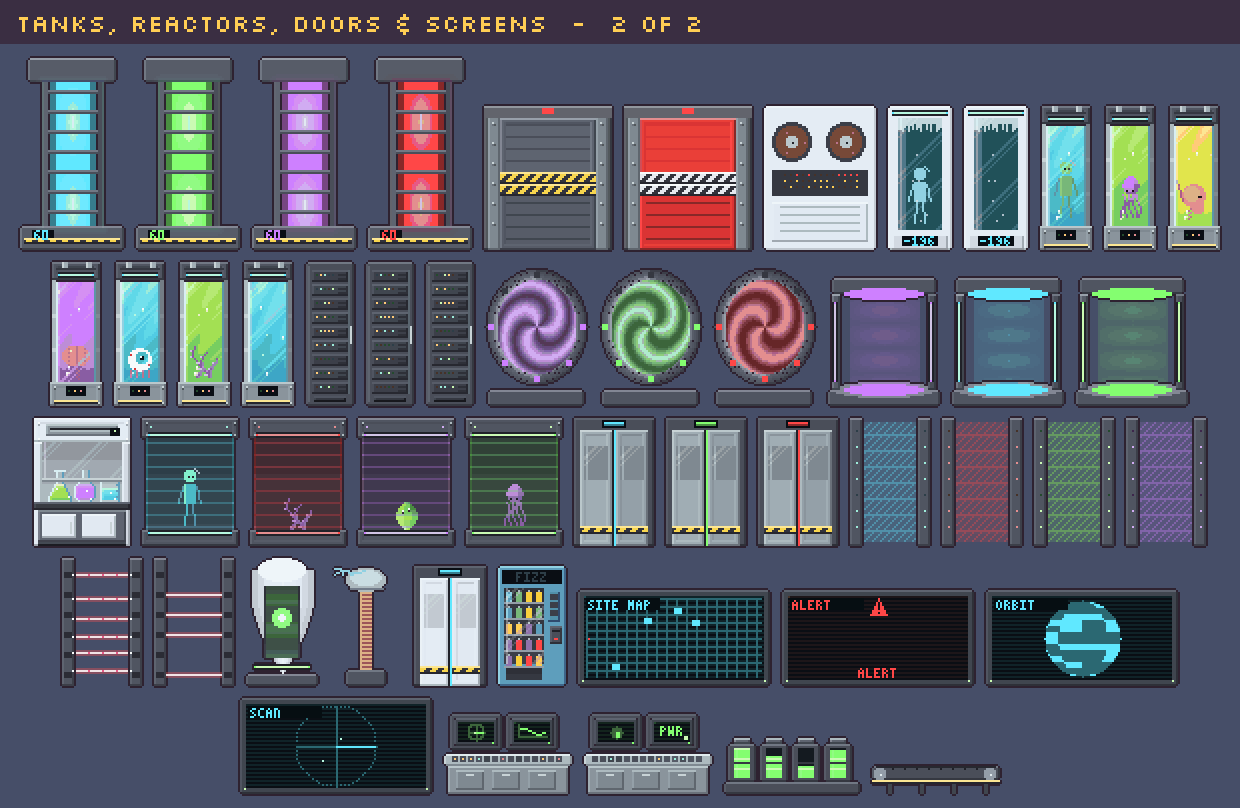The height and width of the screenshot is (808, 1240).
Task: Pick the purple forcefield barrier
Action: 1166,482
